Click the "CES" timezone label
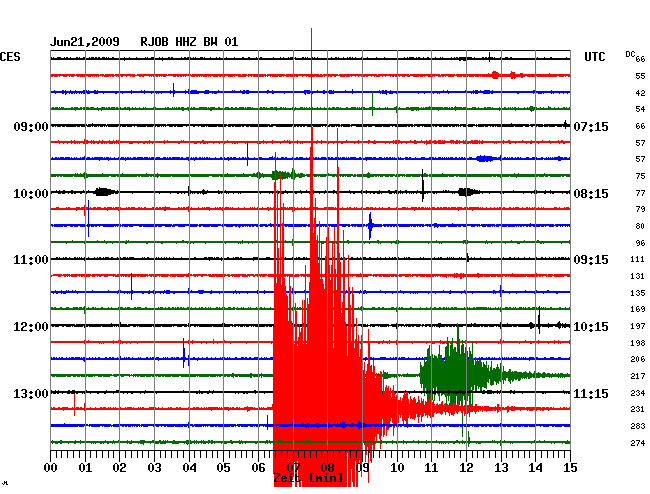Image resolution: width=650 pixels, height=494 pixels. (10, 57)
